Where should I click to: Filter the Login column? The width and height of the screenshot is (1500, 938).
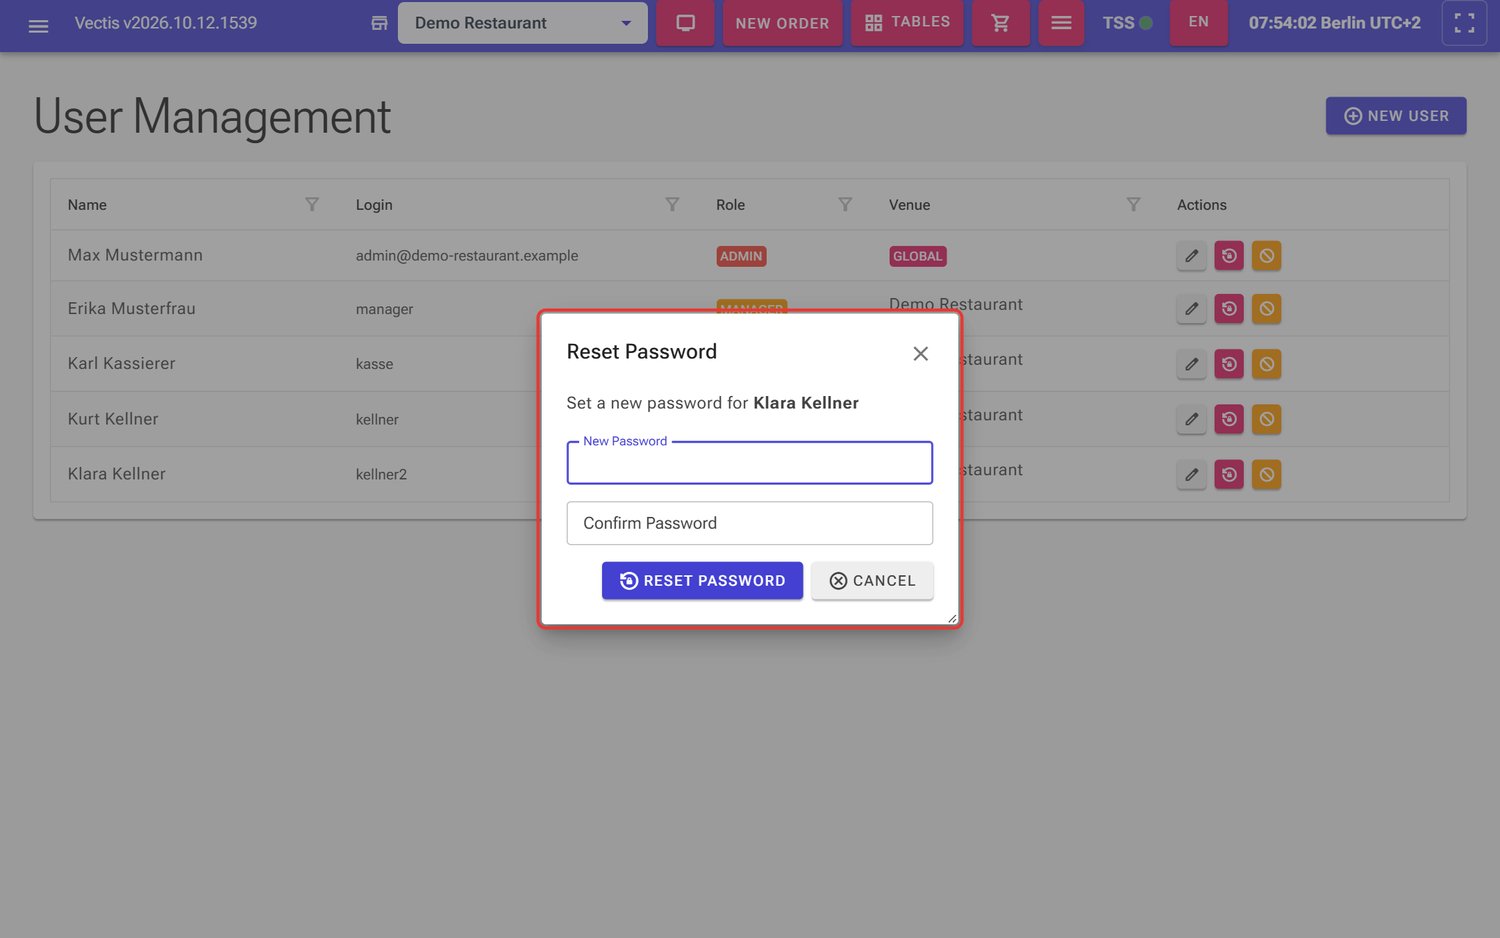click(x=672, y=204)
